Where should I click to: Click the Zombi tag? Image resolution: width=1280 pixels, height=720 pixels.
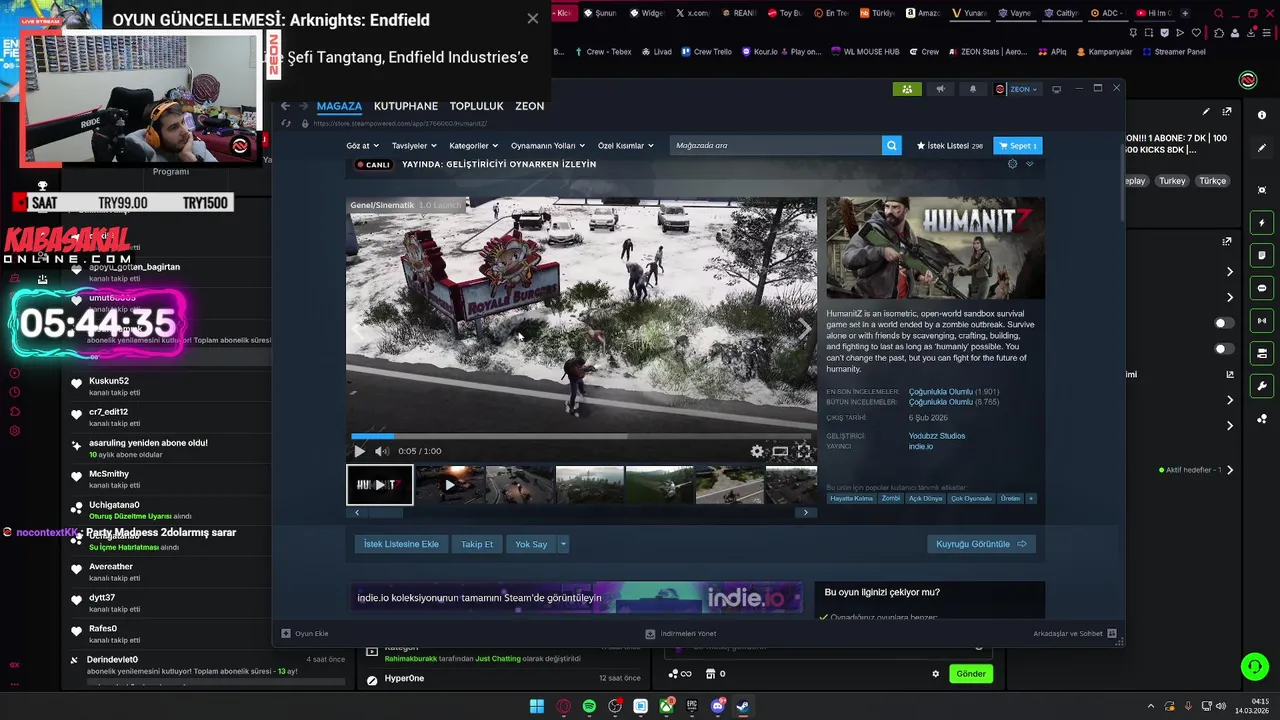[890, 498]
